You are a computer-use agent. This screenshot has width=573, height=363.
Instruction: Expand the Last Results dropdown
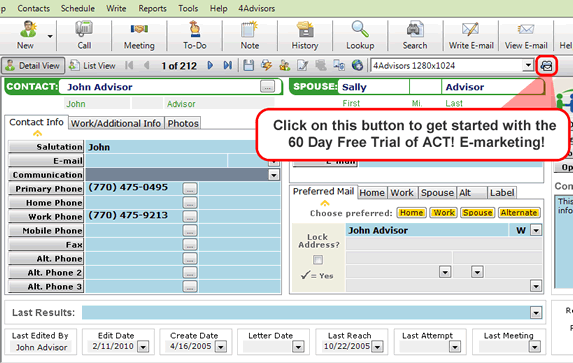pyautogui.click(x=536, y=313)
